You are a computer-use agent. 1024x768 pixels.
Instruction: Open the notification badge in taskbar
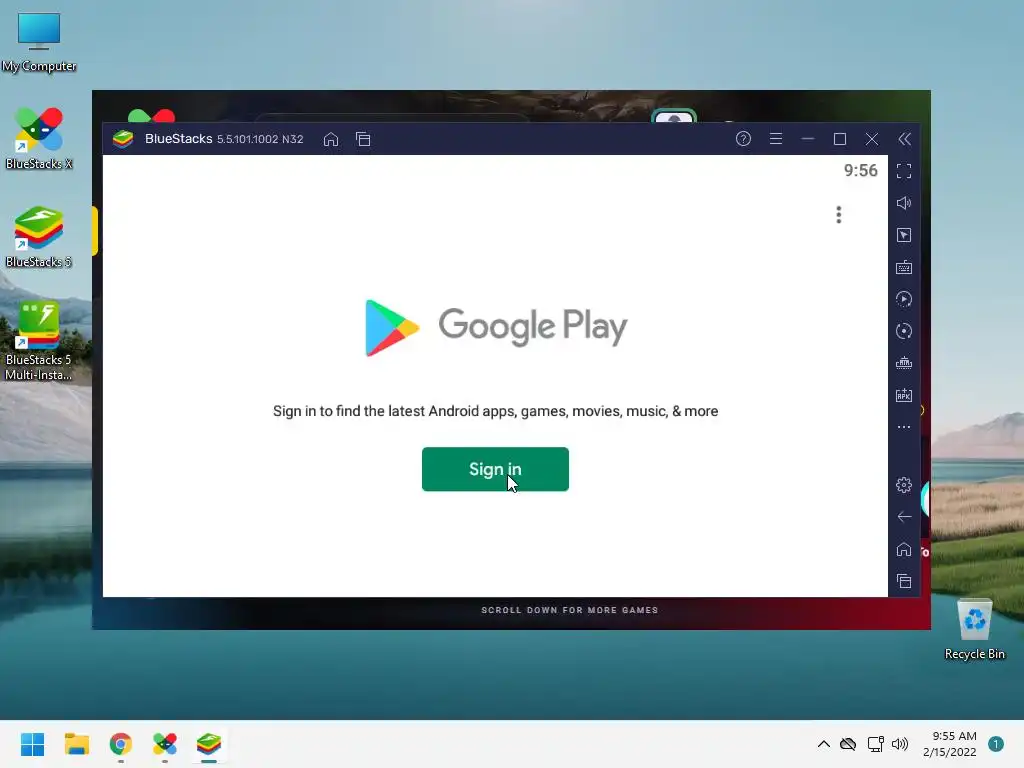996,744
